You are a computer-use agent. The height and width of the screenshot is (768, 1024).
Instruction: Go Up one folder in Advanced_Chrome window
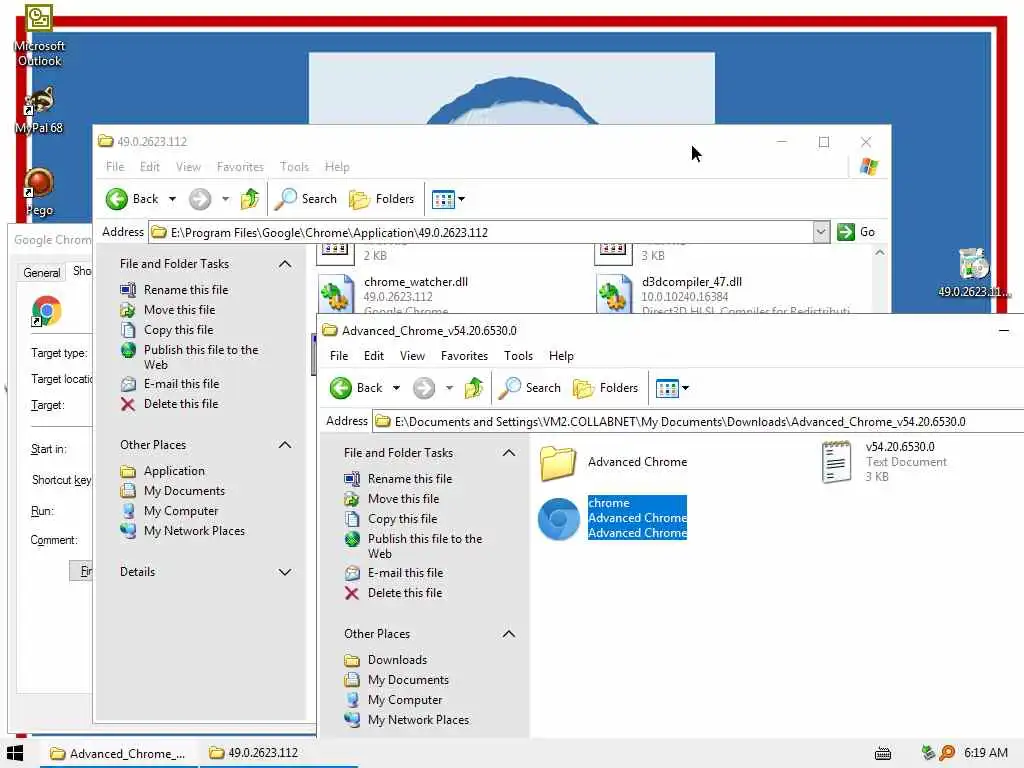point(473,388)
